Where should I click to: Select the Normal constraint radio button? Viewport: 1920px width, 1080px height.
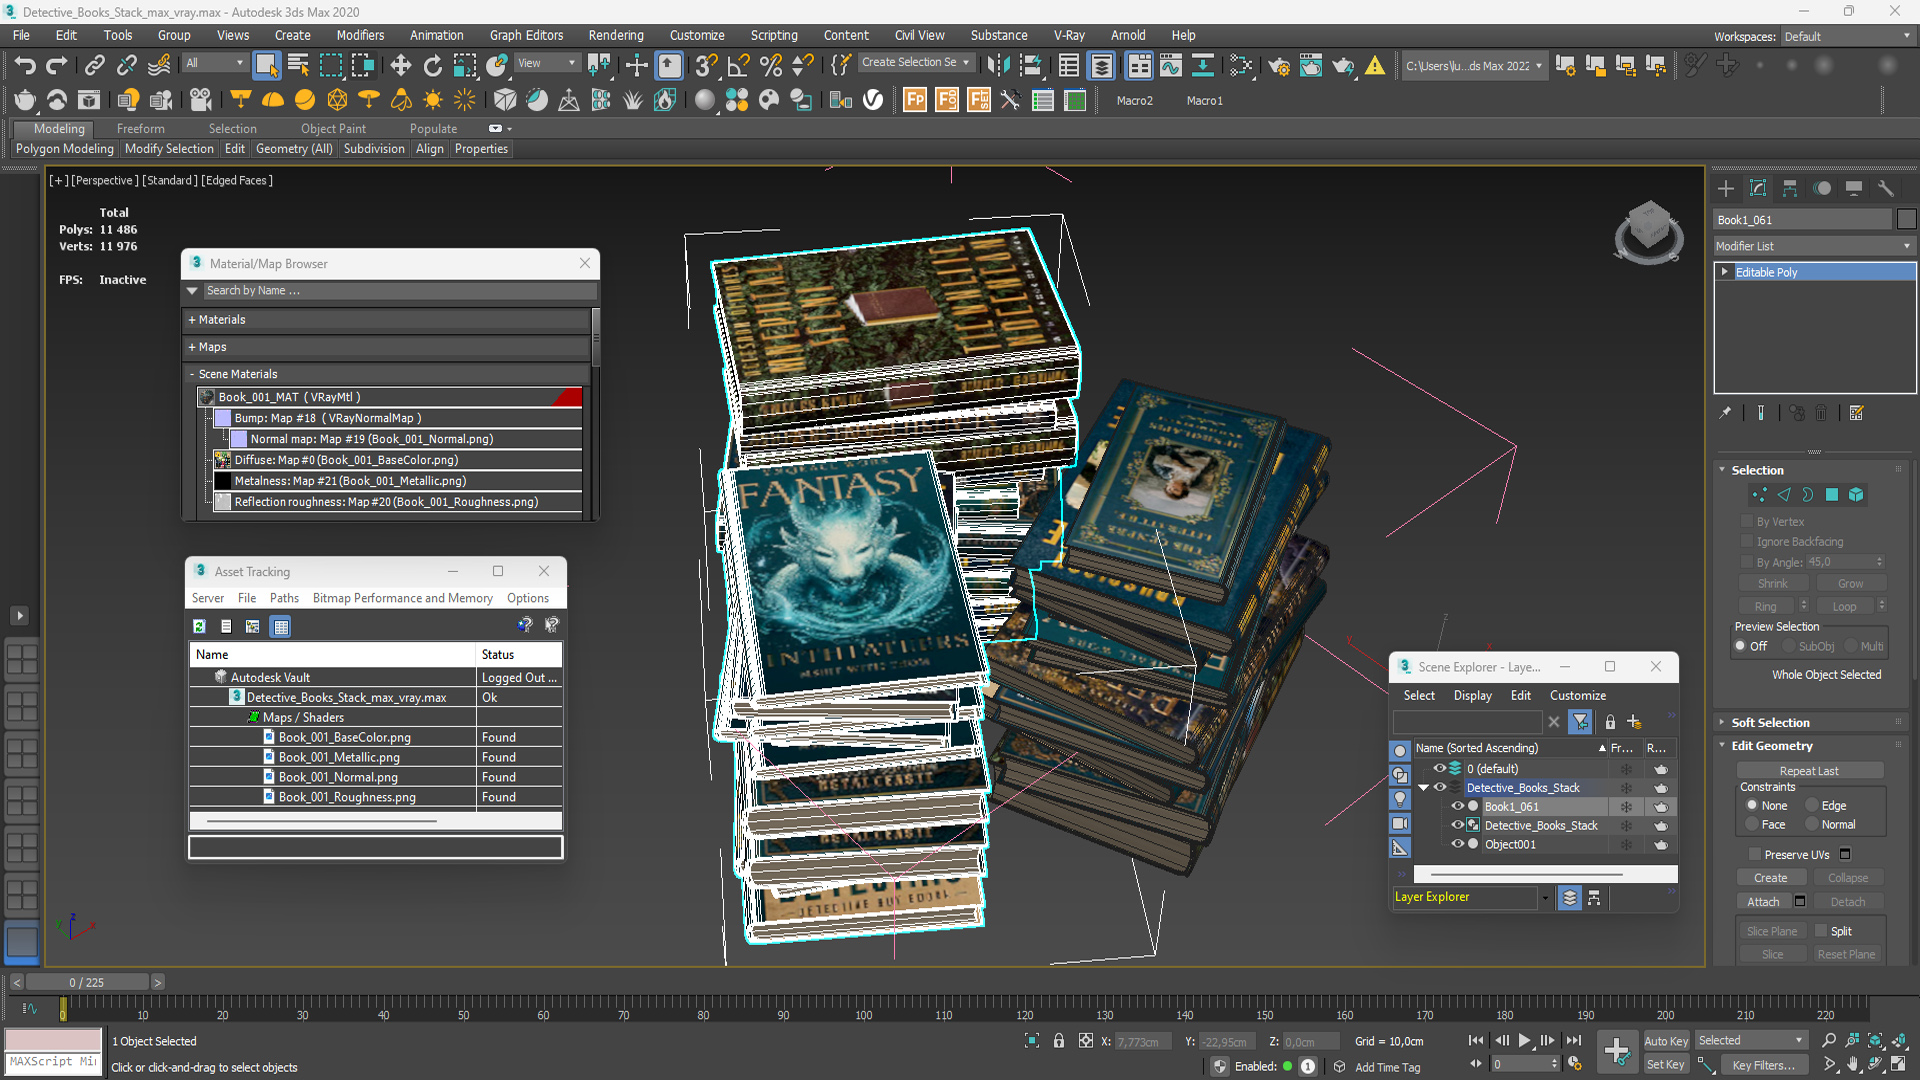(x=1812, y=824)
